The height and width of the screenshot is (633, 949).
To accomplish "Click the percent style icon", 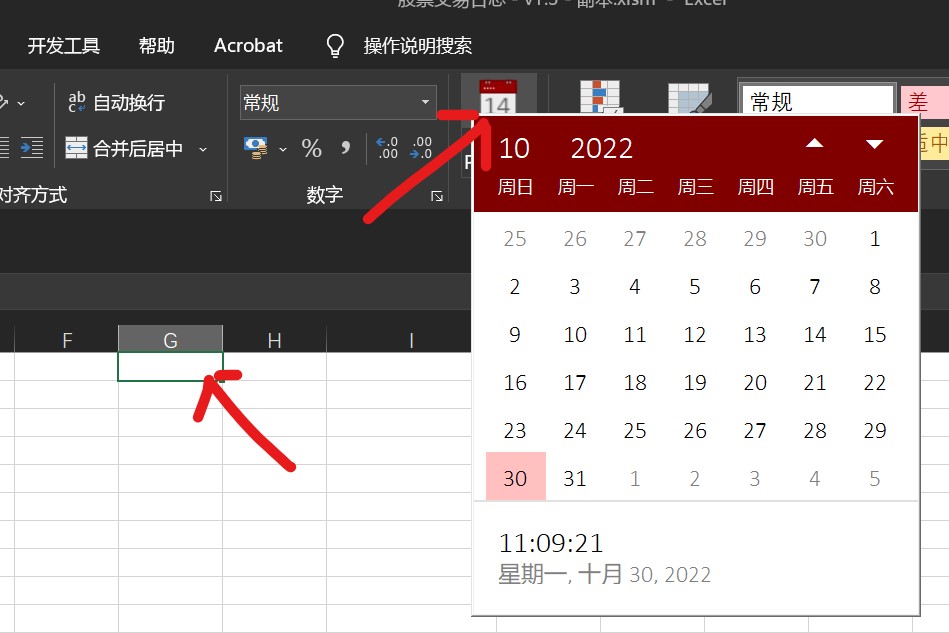I will (x=312, y=149).
